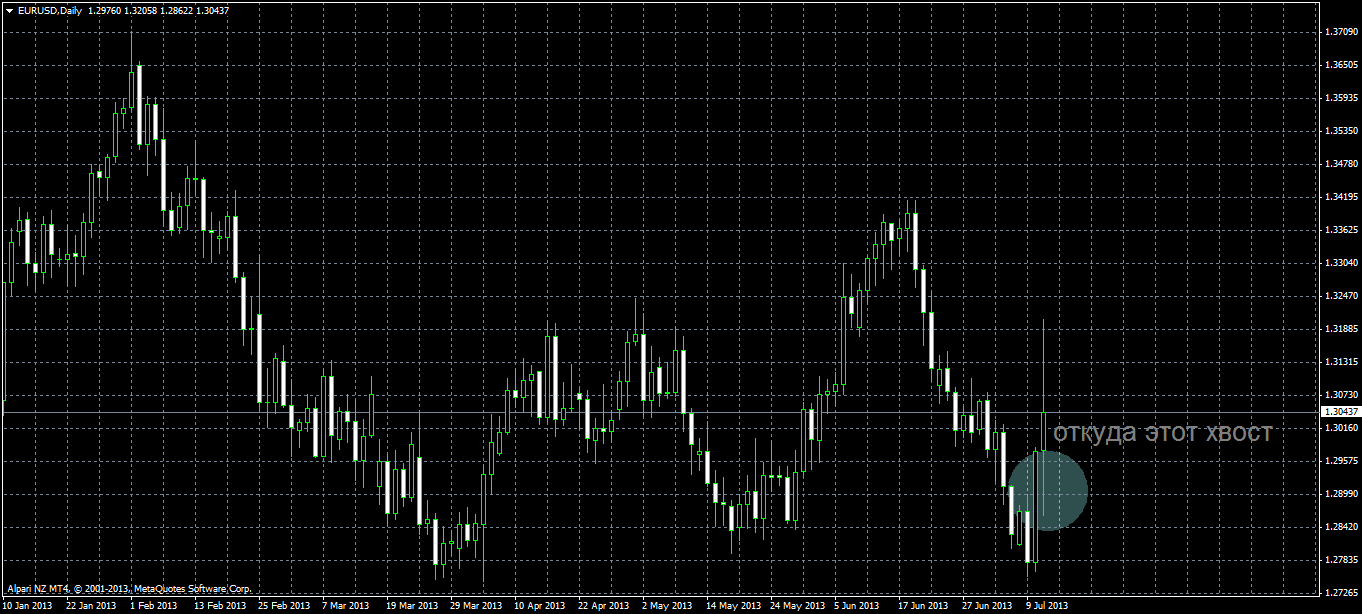Click the 22 Apr 2013 date label

click(604, 606)
